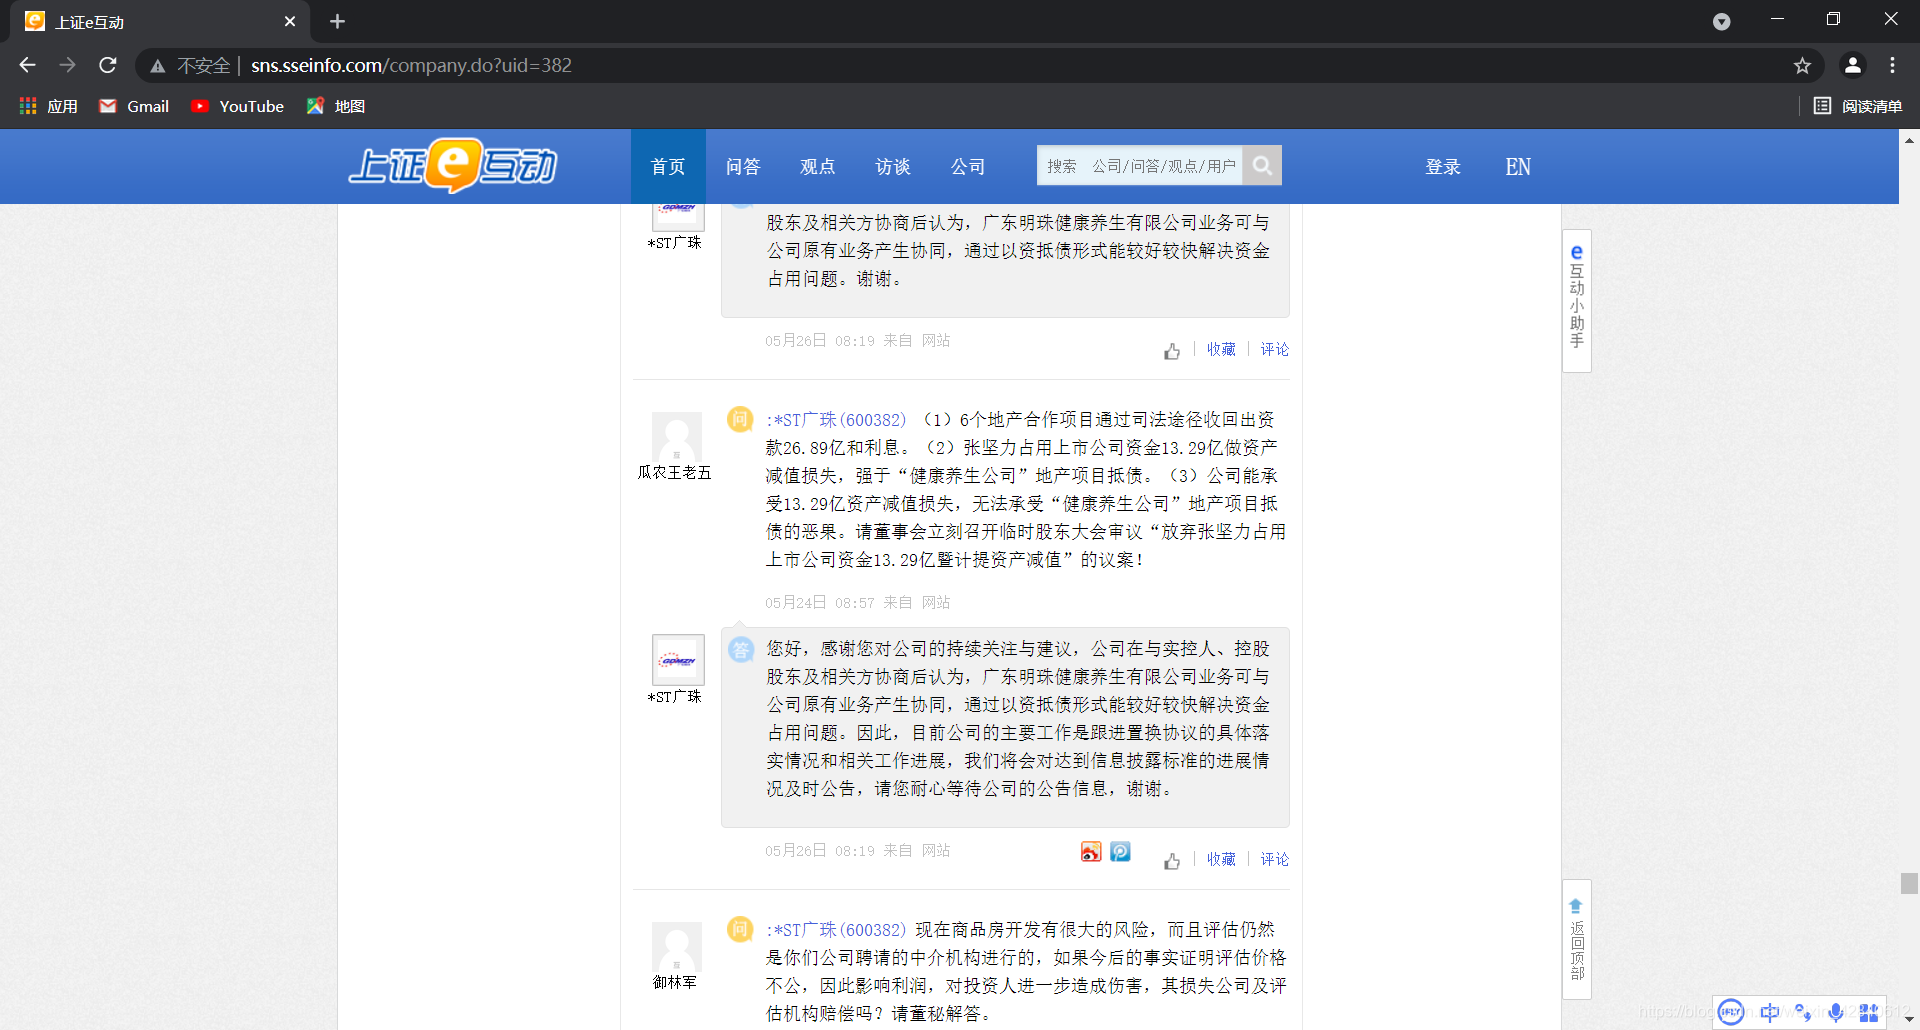Click 返回顶部 back-to-top button
Image resolution: width=1920 pixels, height=1030 pixels.
click(x=1576, y=939)
